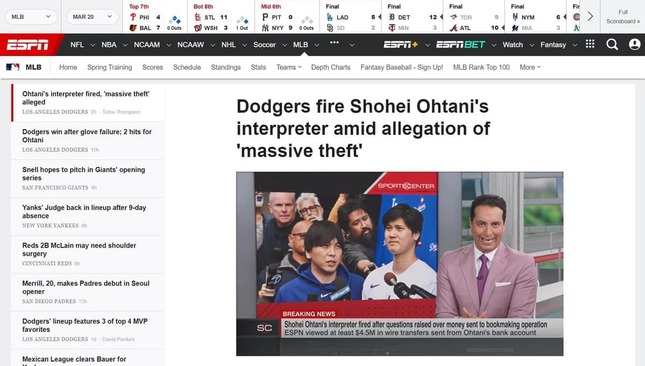645x366 pixels.
Task: Click the Tigers logo in scoreboard
Action: coord(392,17)
